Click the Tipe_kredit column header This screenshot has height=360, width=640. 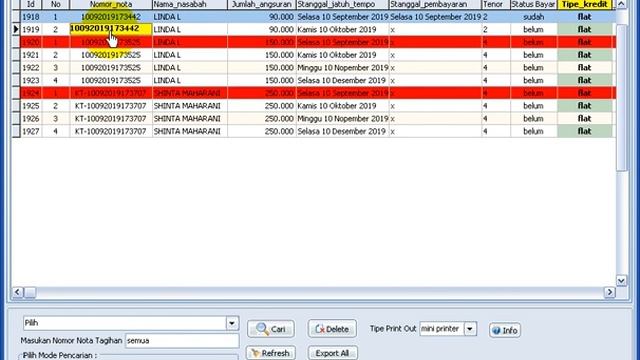[584, 4]
